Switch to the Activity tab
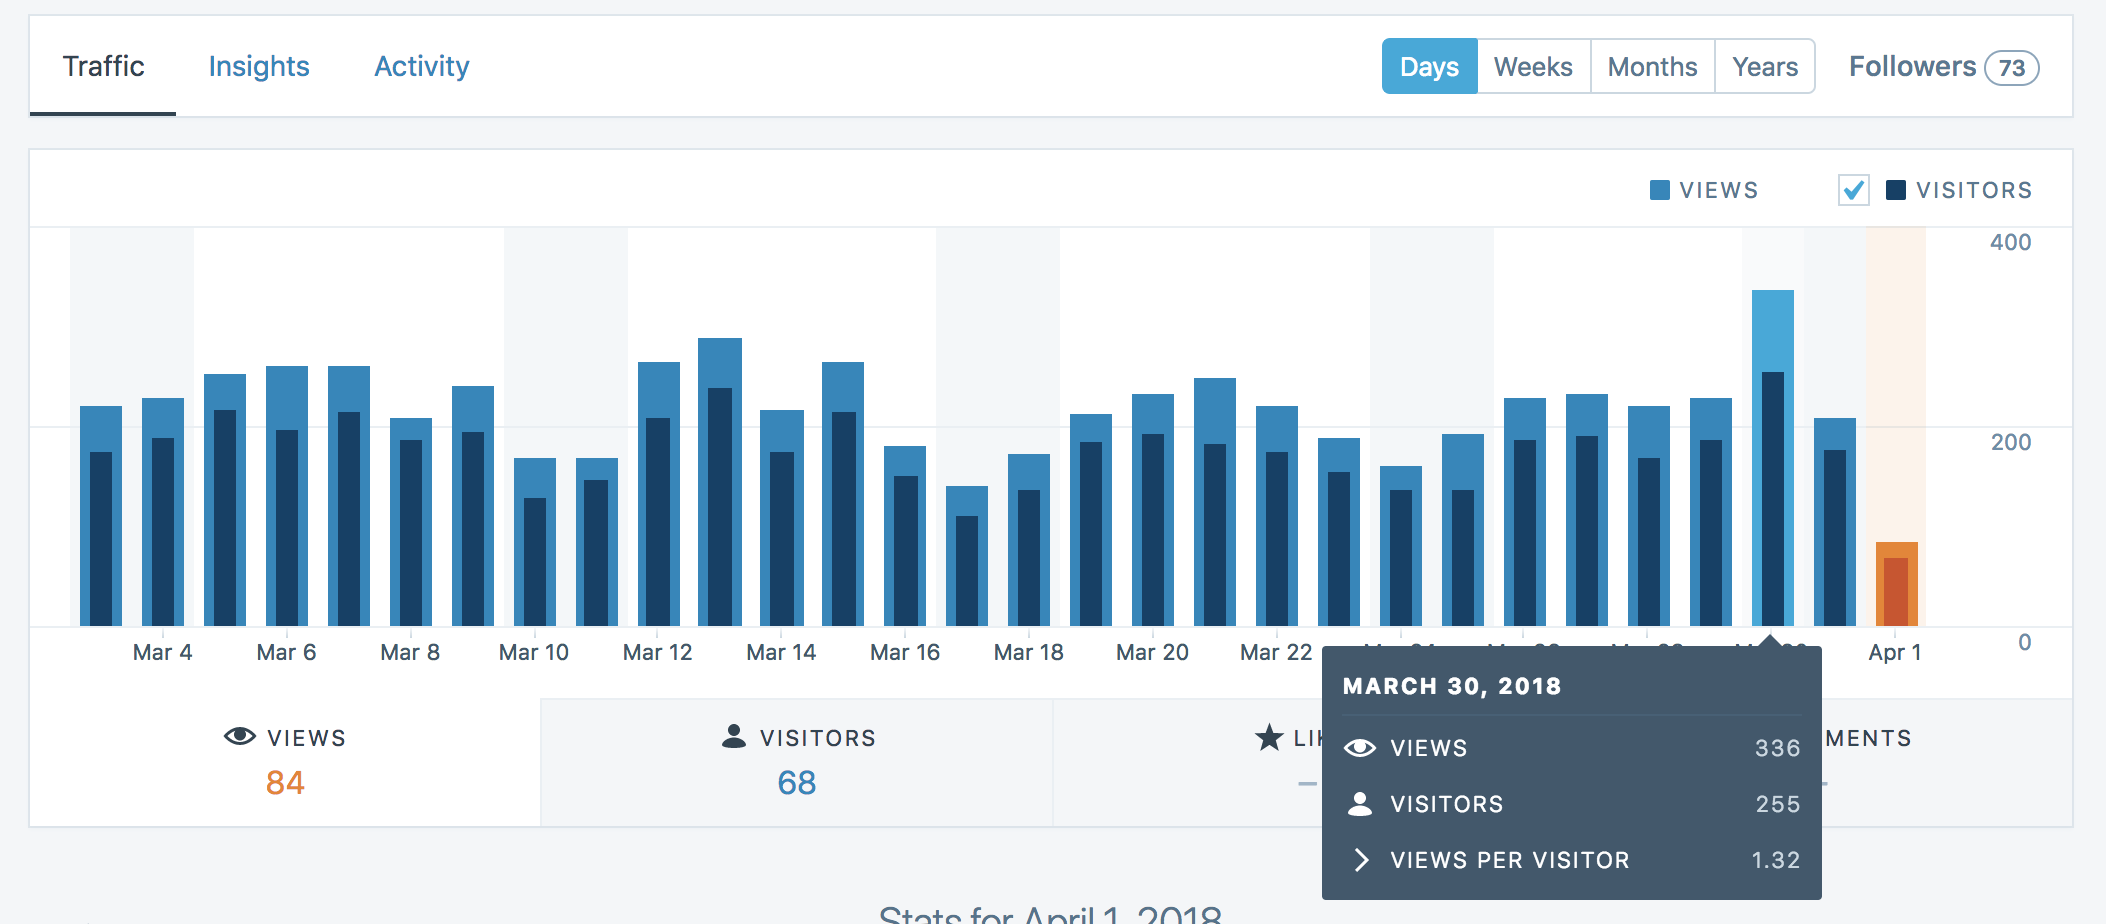The image size is (2106, 924). pyautogui.click(x=421, y=66)
